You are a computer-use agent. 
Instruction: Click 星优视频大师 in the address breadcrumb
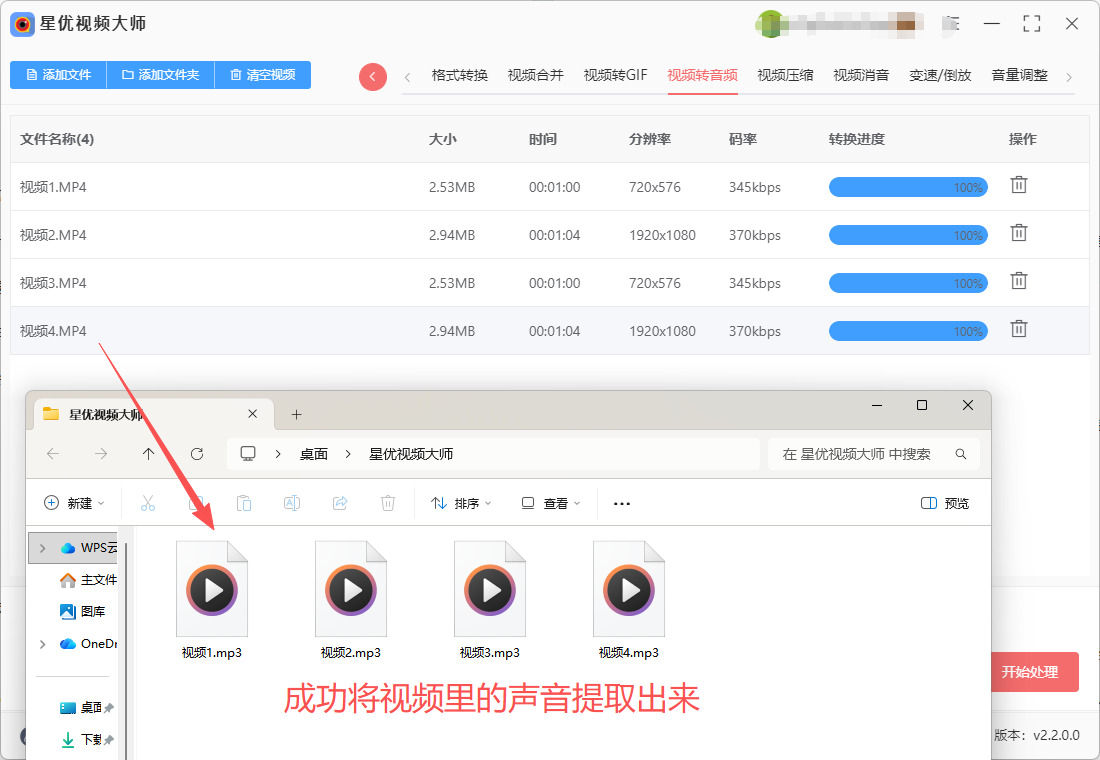411,454
